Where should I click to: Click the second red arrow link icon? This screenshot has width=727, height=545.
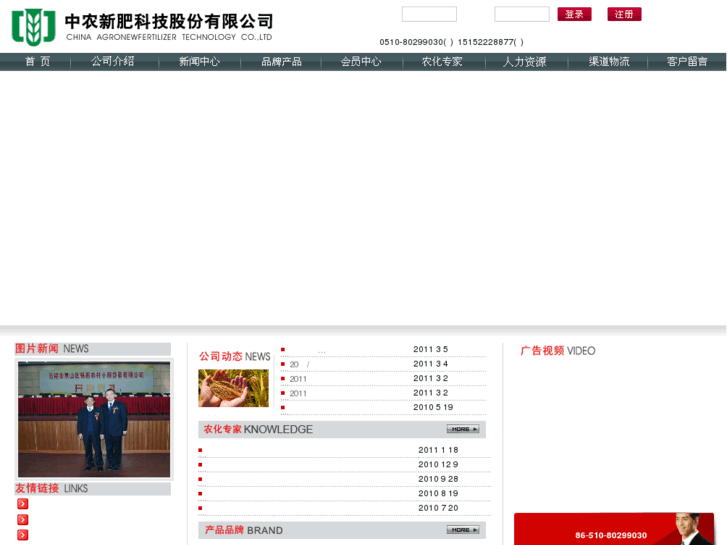pyautogui.click(x=22, y=519)
